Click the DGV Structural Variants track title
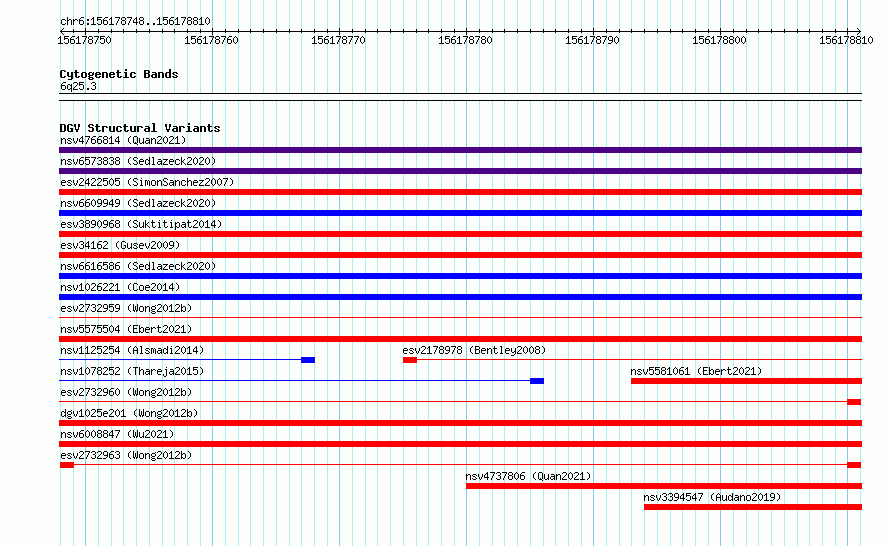Screen dimensions: 890x546 [140, 128]
